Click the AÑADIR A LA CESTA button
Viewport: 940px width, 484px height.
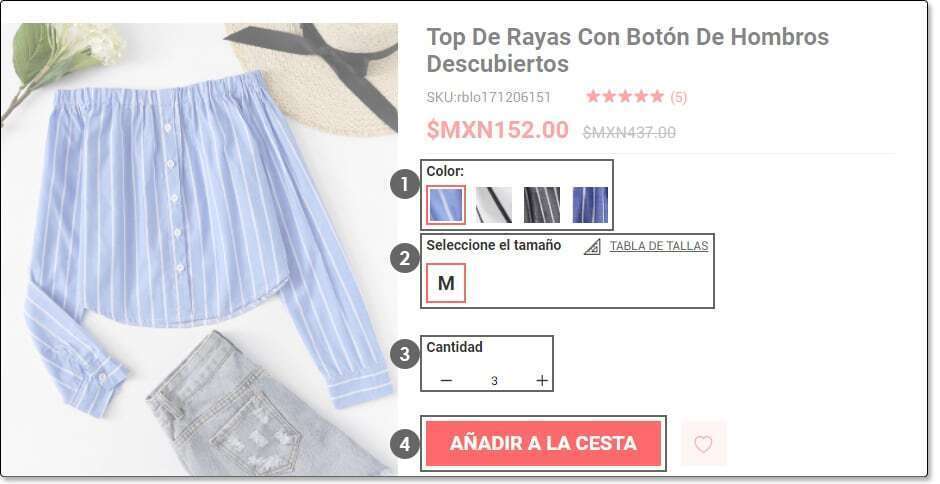544,443
